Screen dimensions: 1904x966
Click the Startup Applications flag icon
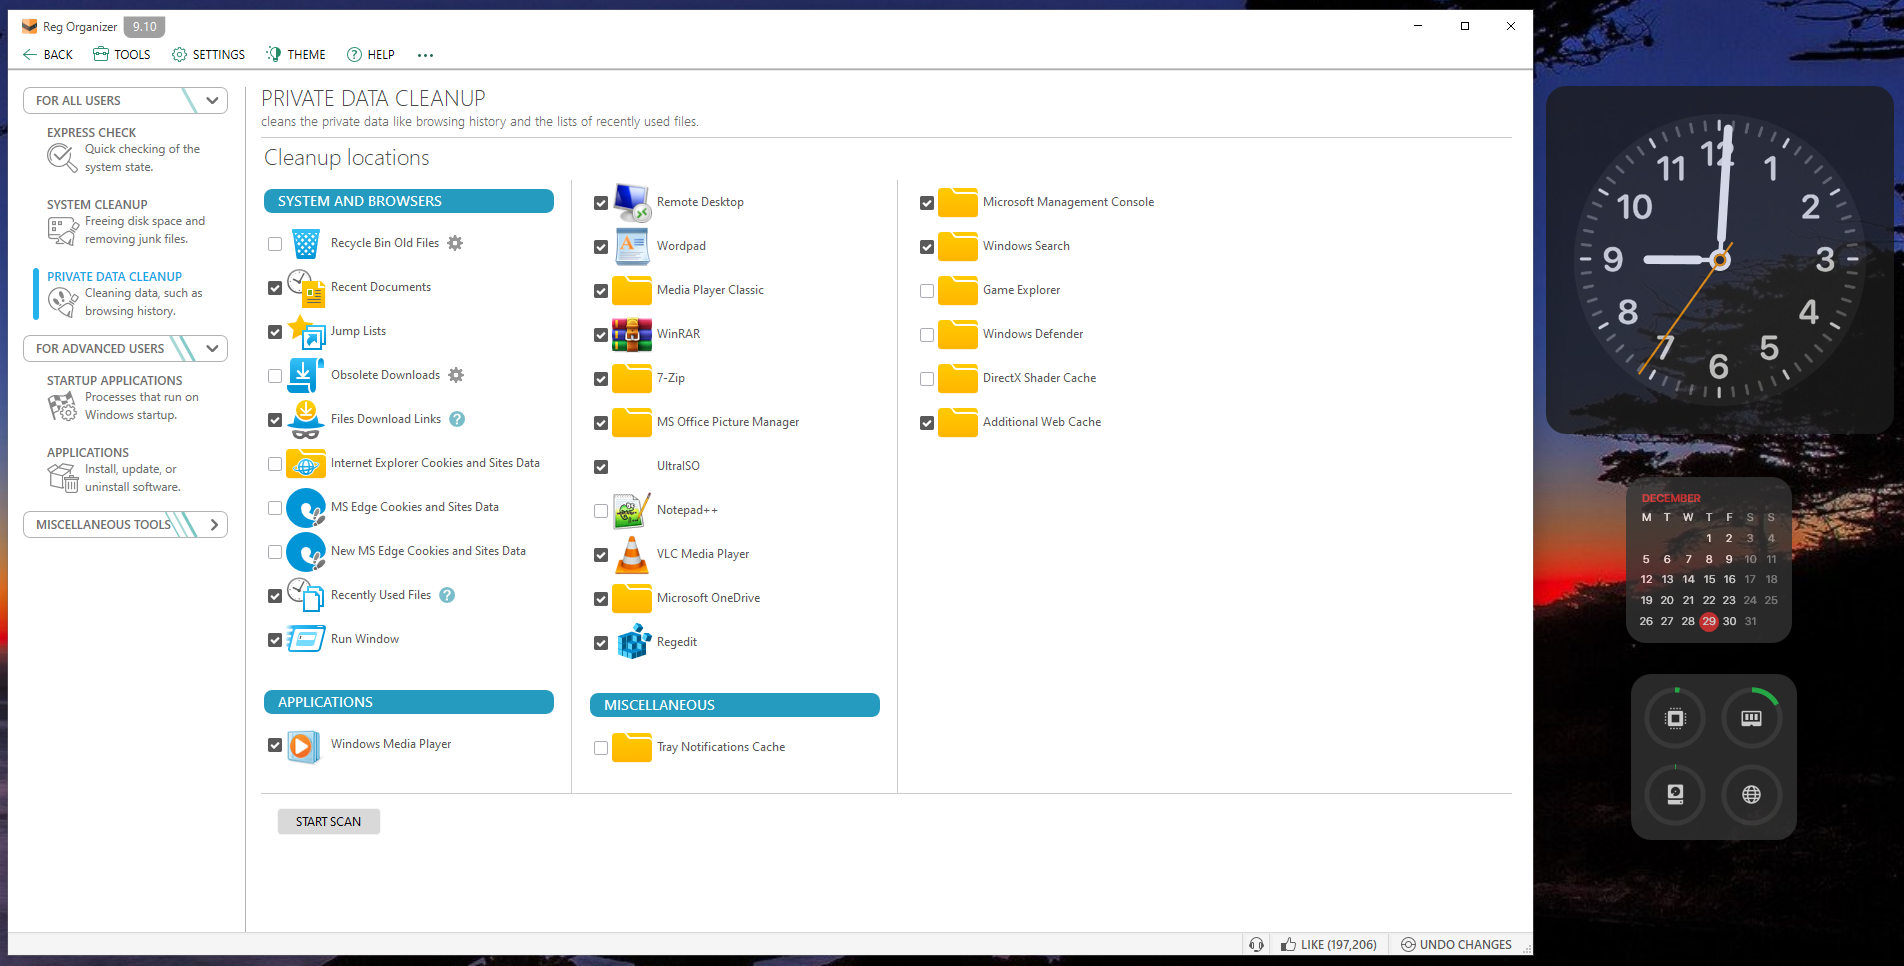coord(62,406)
